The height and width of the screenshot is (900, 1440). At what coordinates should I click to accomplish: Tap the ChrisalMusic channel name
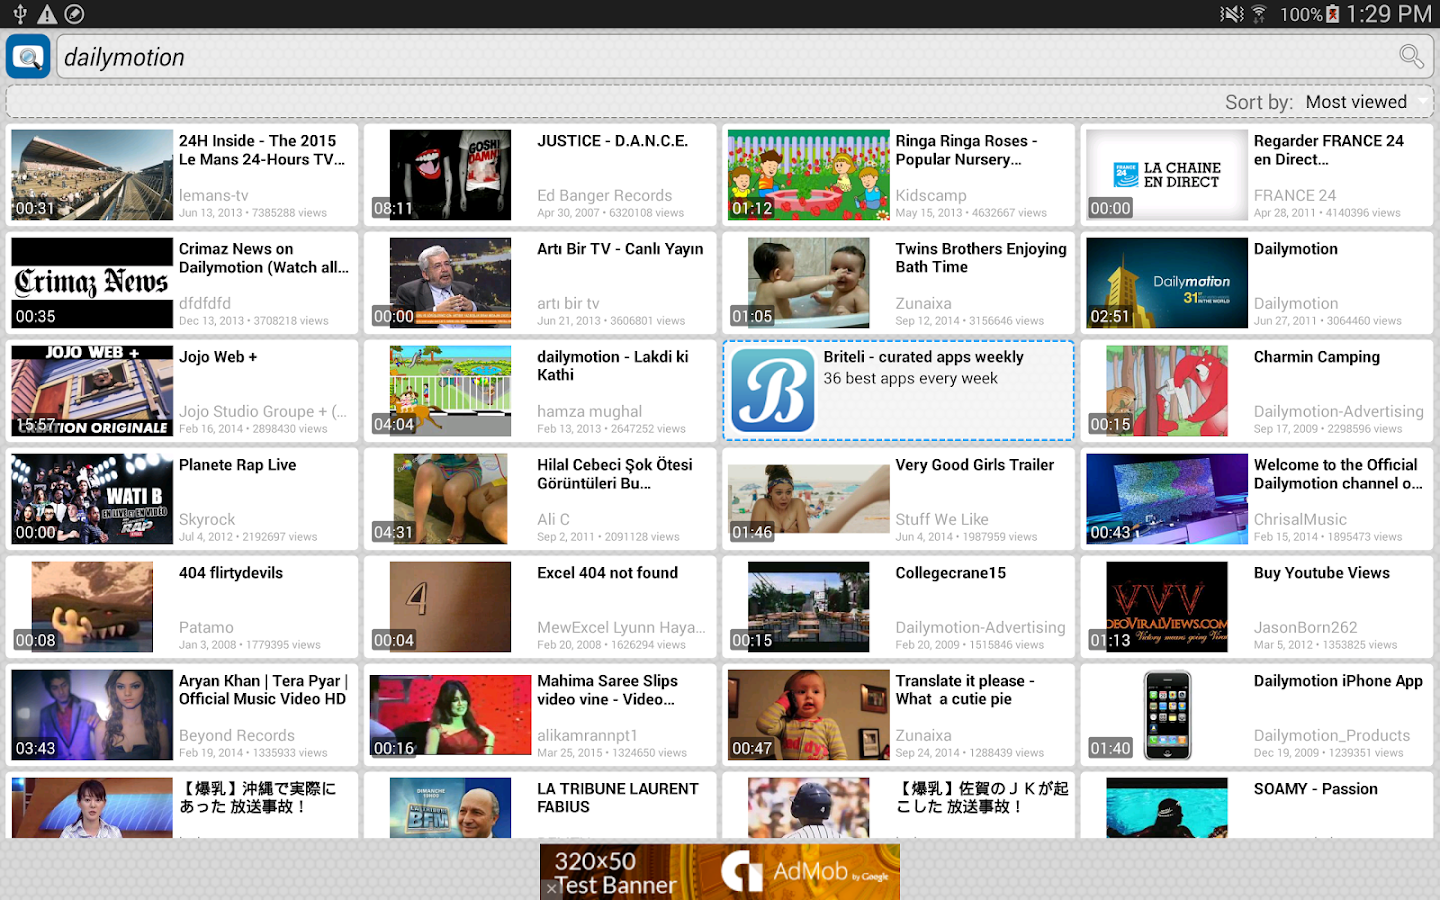(1300, 519)
